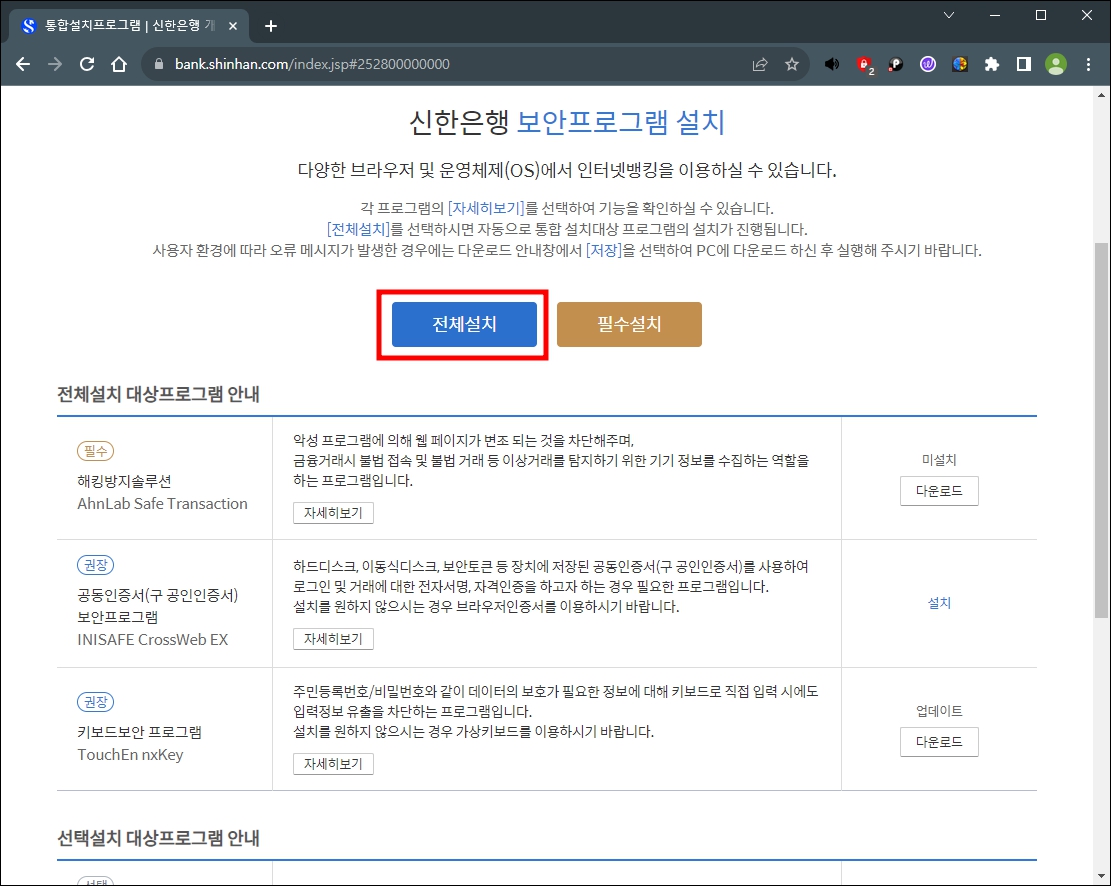The height and width of the screenshot is (886, 1111).
Task: Click the 권장 badge for 키보드보안 프로그램
Action: (96, 702)
